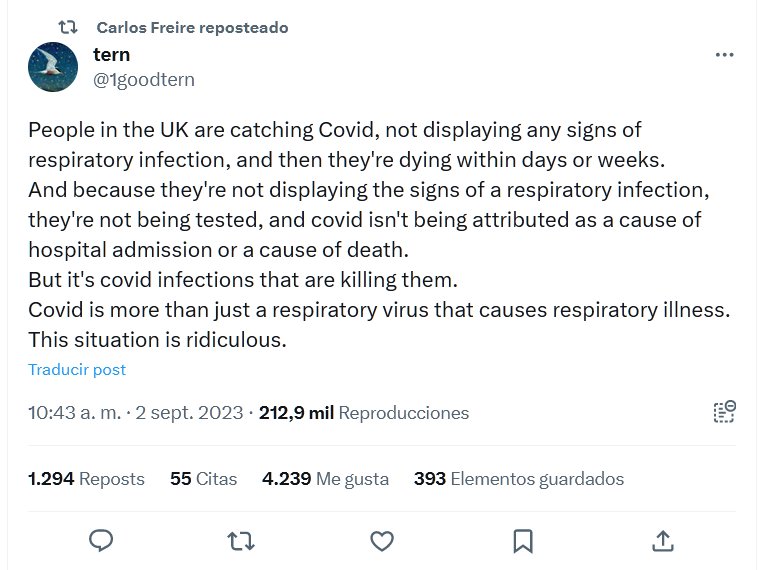Viewport: 770px width, 570px height.
Task: Open the 10:43 a. m. timestamp link
Action: 133,412
